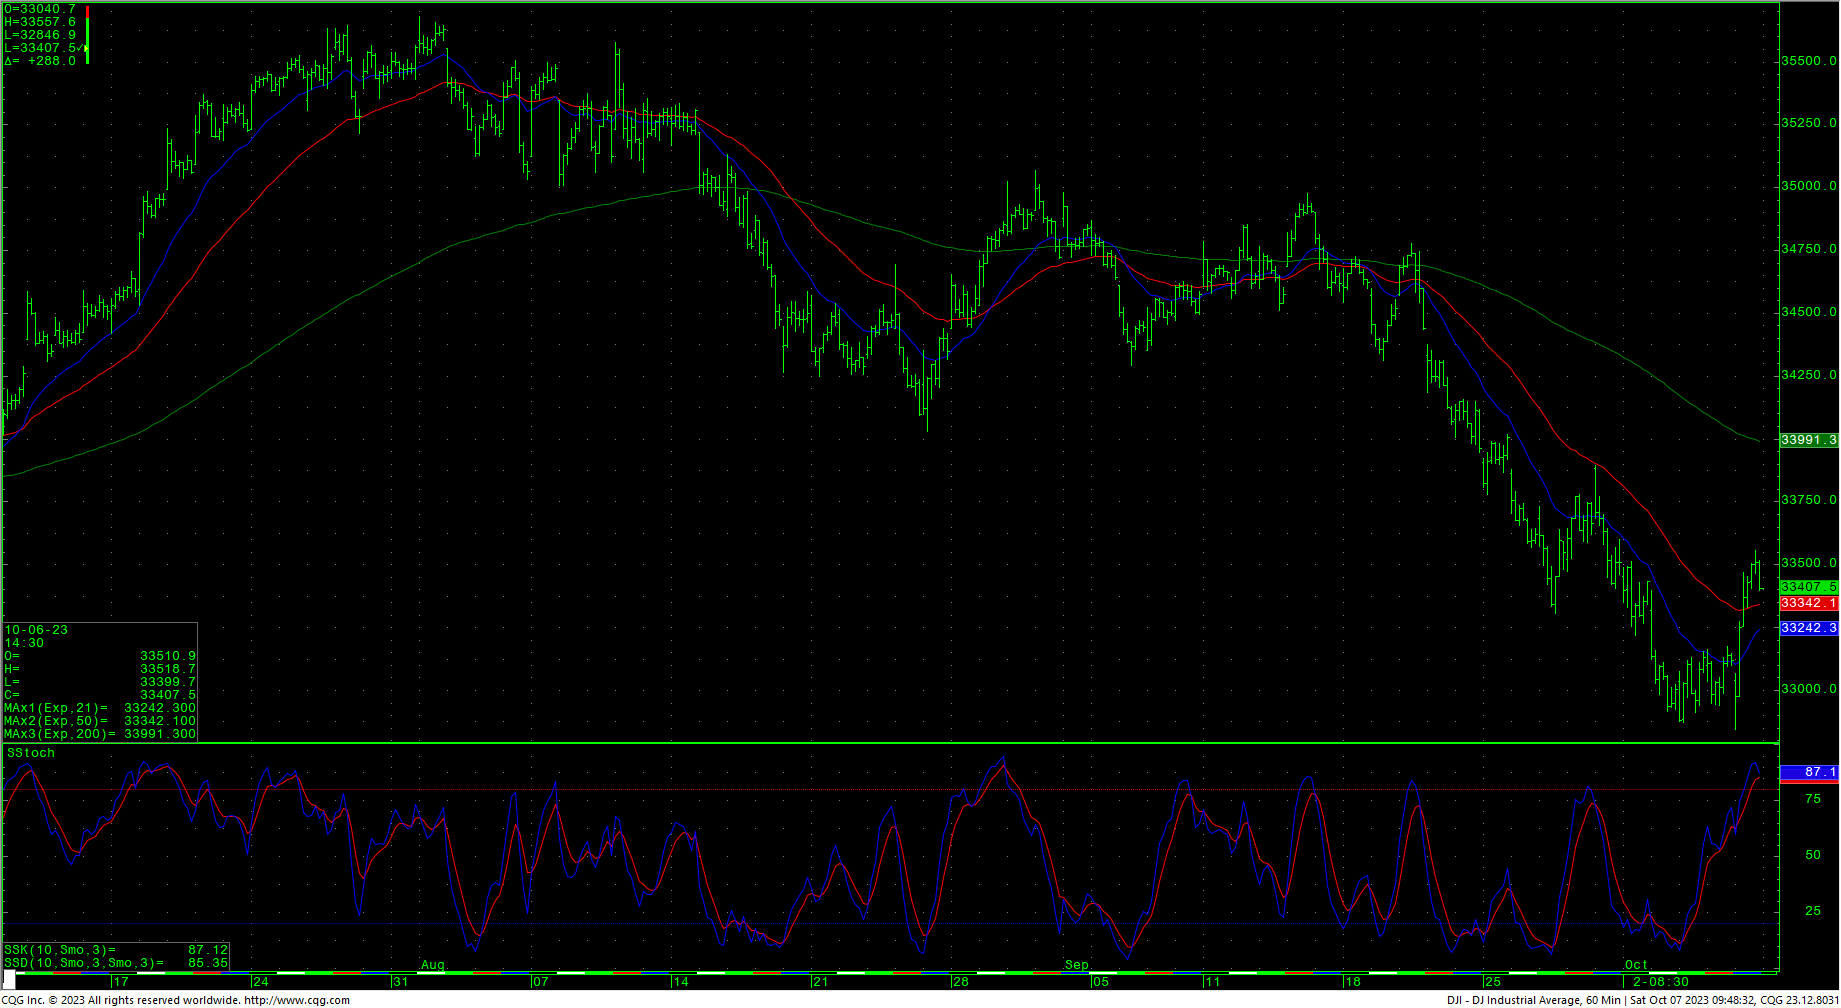Click the MAx3(Exp,200) value row

[100, 734]
